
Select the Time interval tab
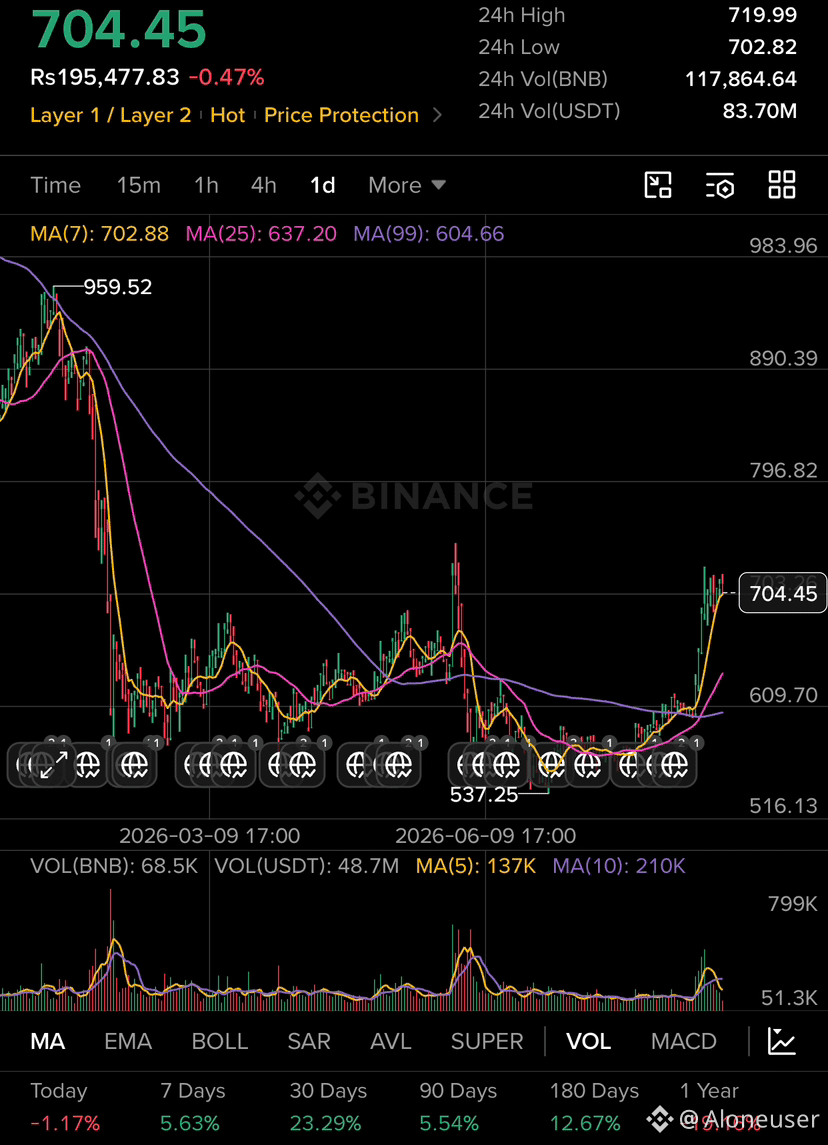point(55,185)
